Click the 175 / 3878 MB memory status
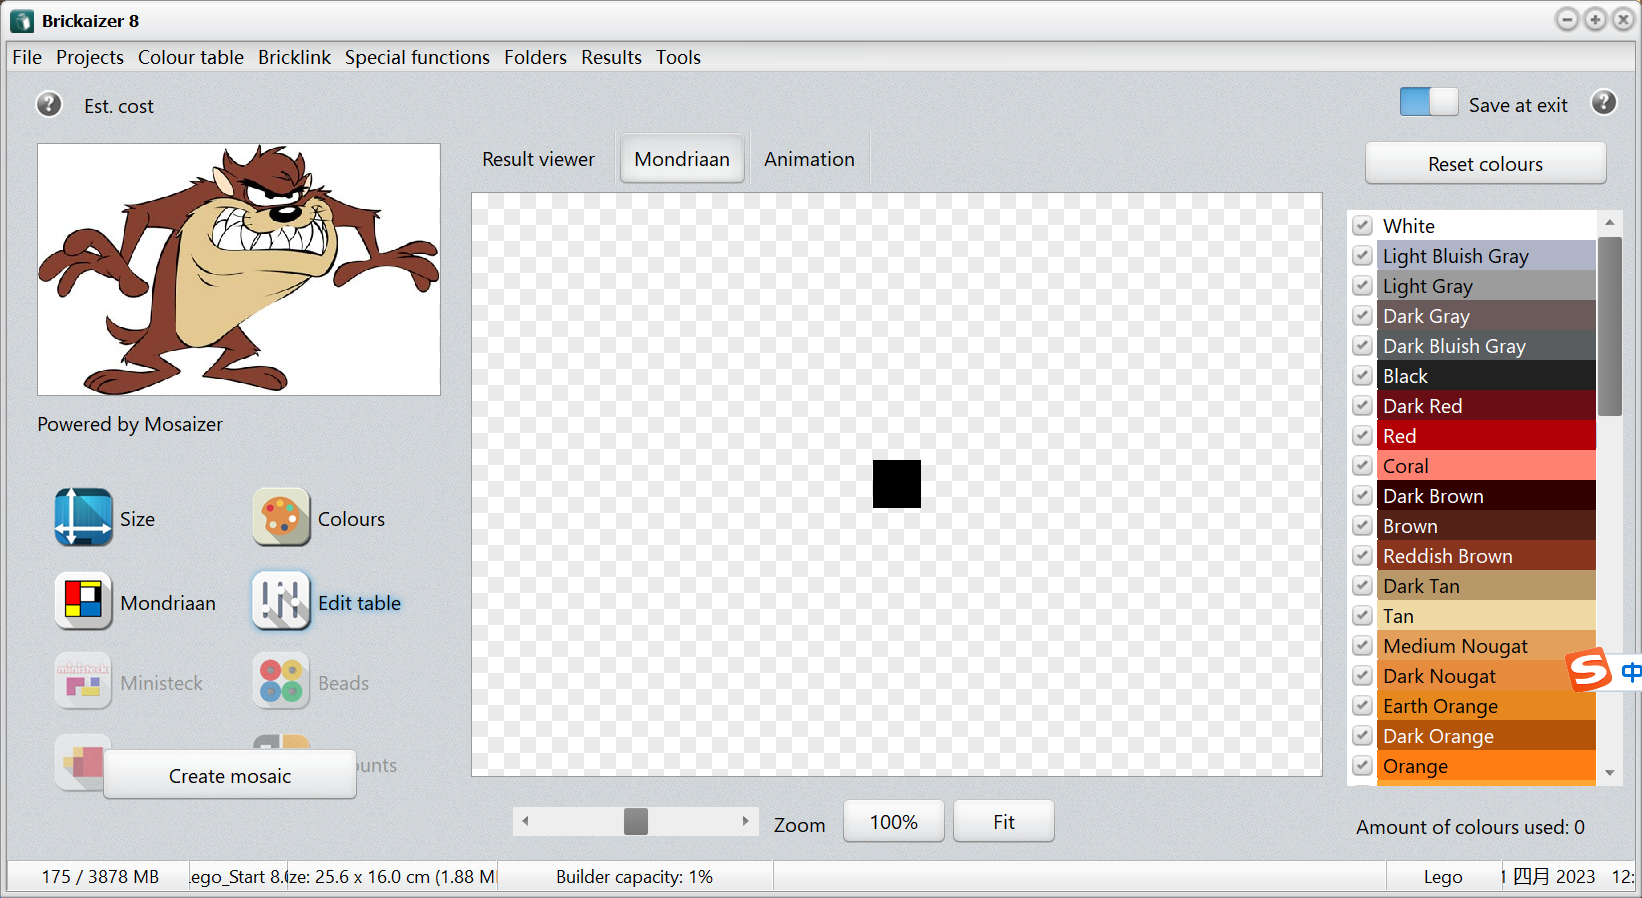 click(x=100, y=876)
